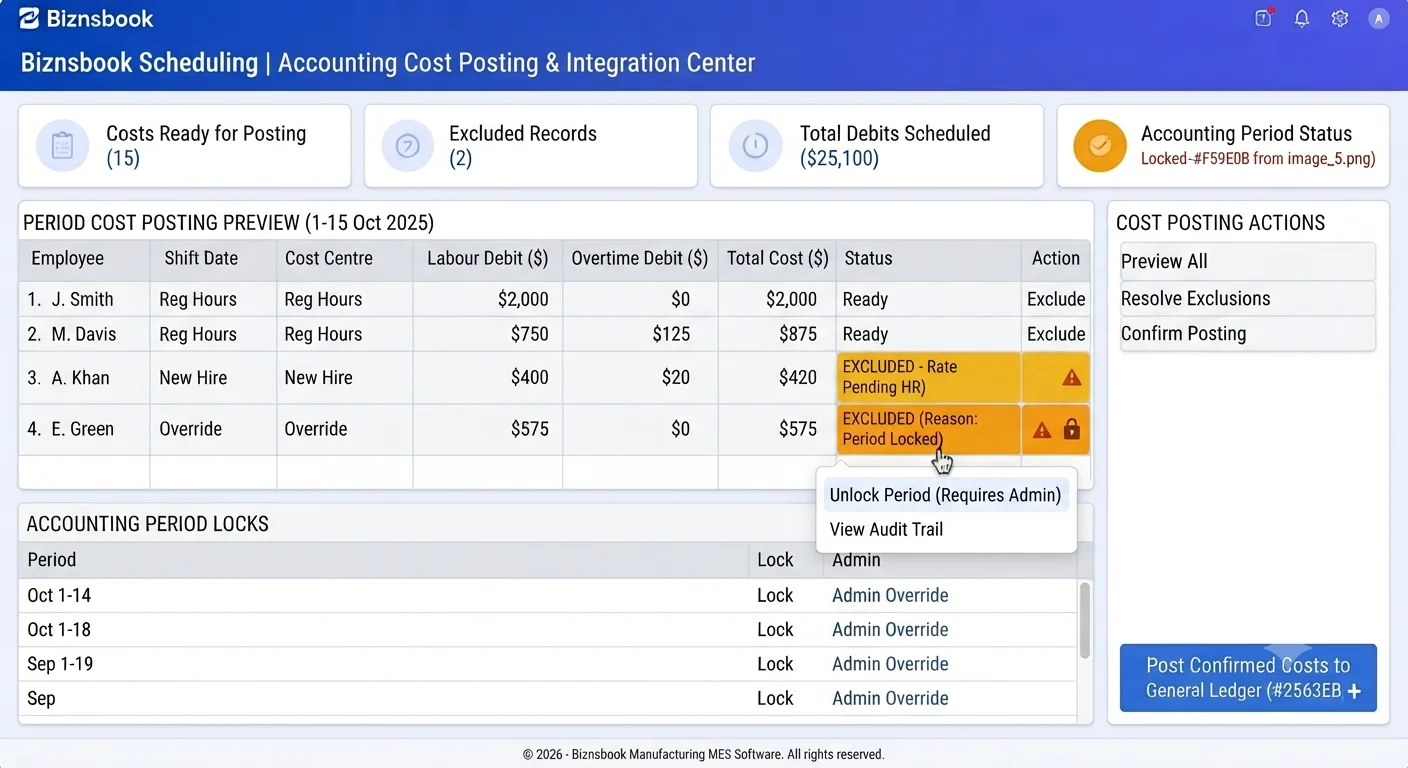Open the user avatar A menu

pyautogui.click(x=1379, y=18)
